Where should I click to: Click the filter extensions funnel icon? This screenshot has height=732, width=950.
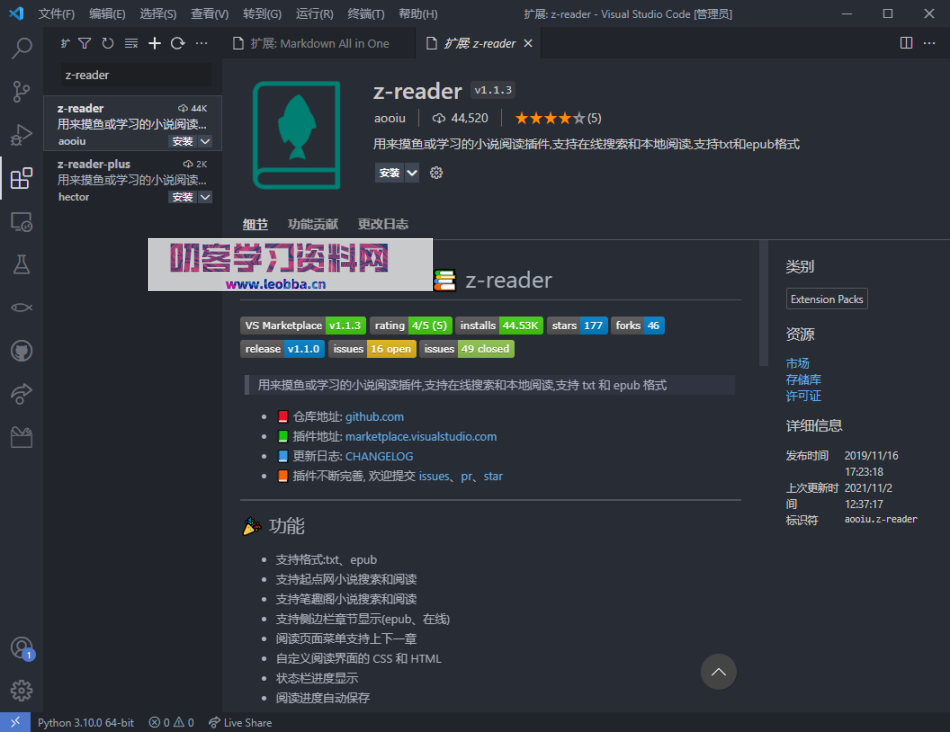[85, 44]
